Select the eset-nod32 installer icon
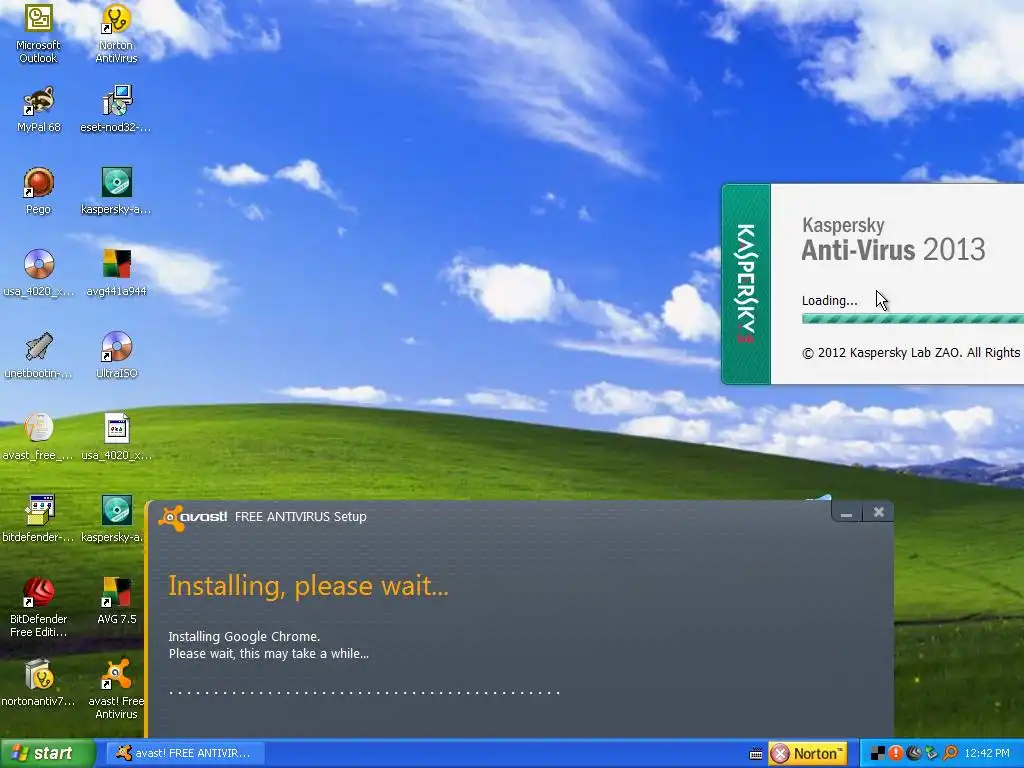This screenshot has height=768, width=1024. tap(116, 109)
